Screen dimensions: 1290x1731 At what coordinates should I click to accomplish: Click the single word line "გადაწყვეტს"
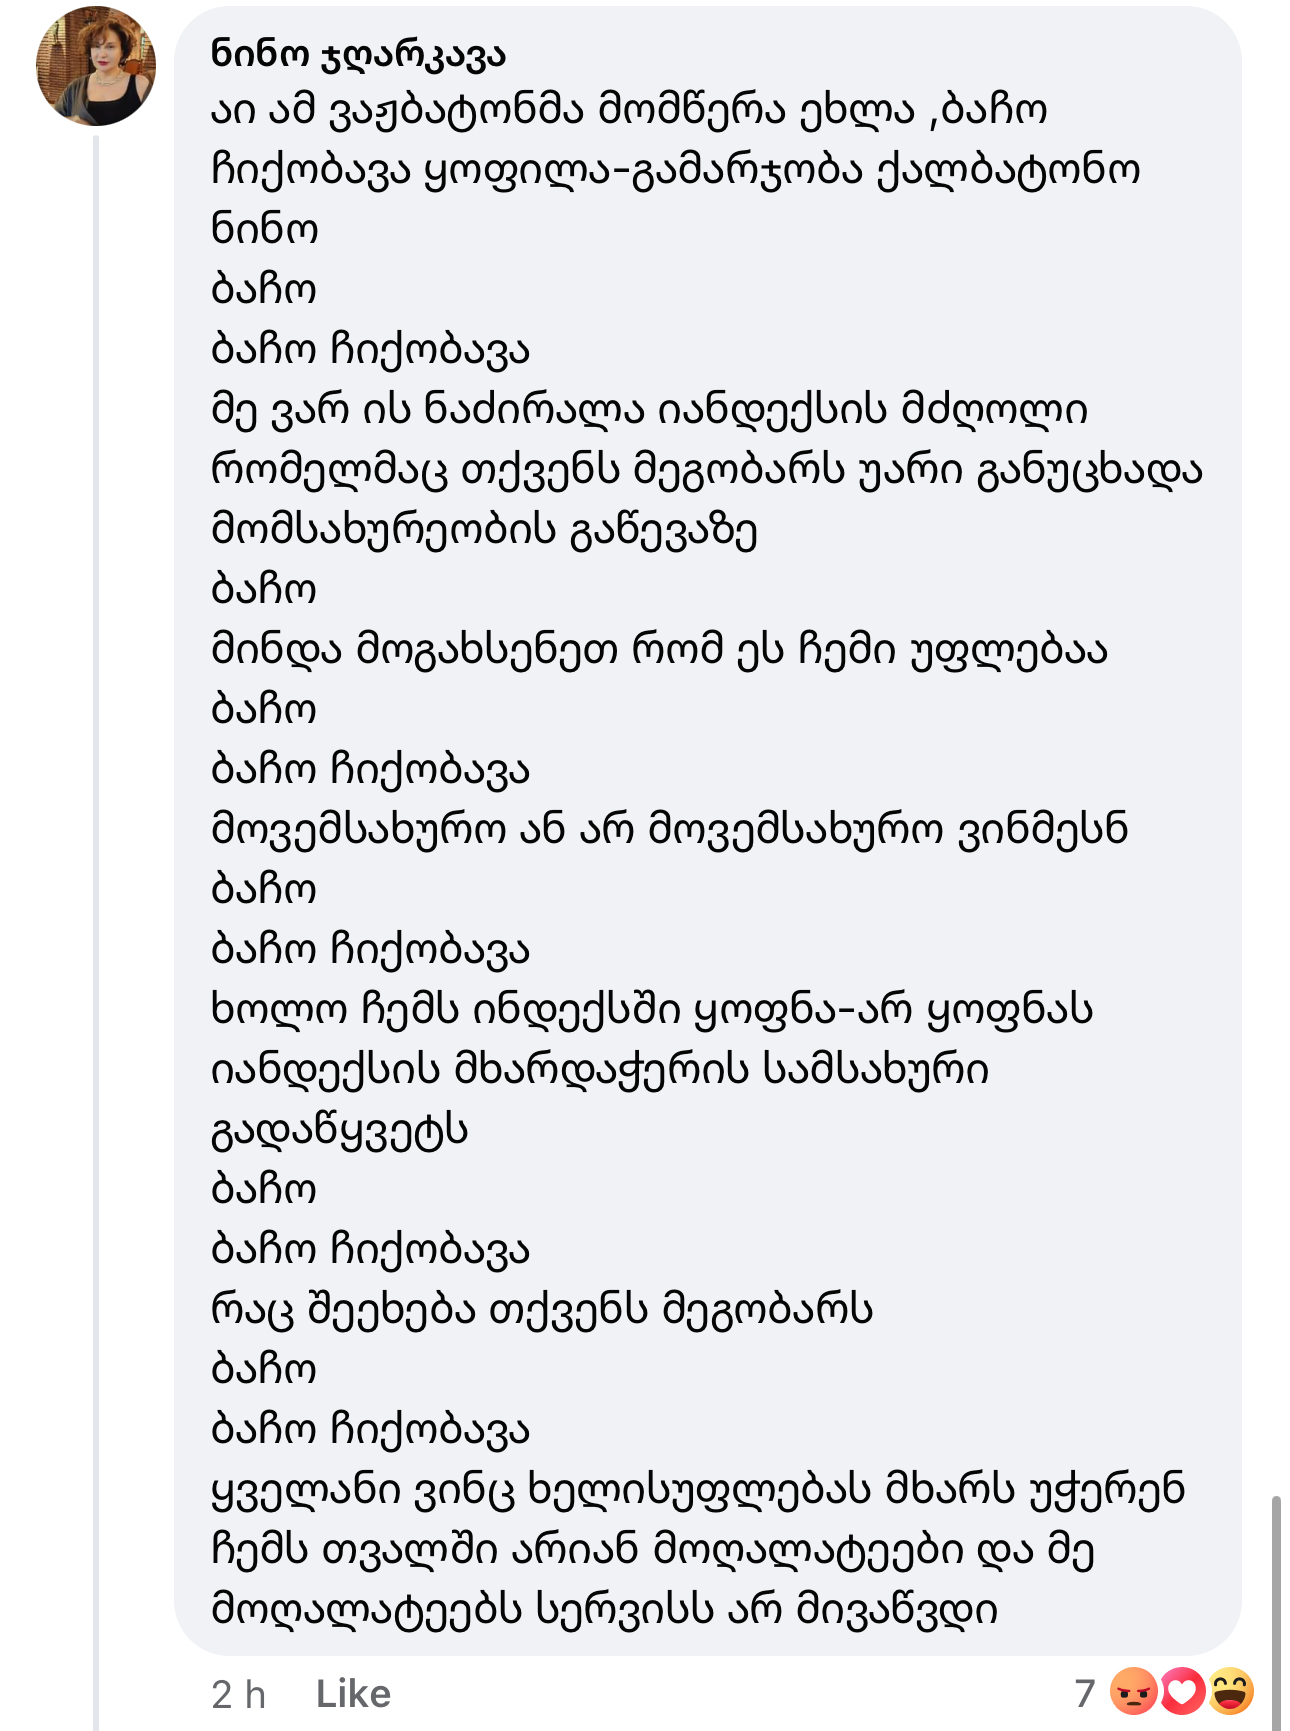point(339,1130)
